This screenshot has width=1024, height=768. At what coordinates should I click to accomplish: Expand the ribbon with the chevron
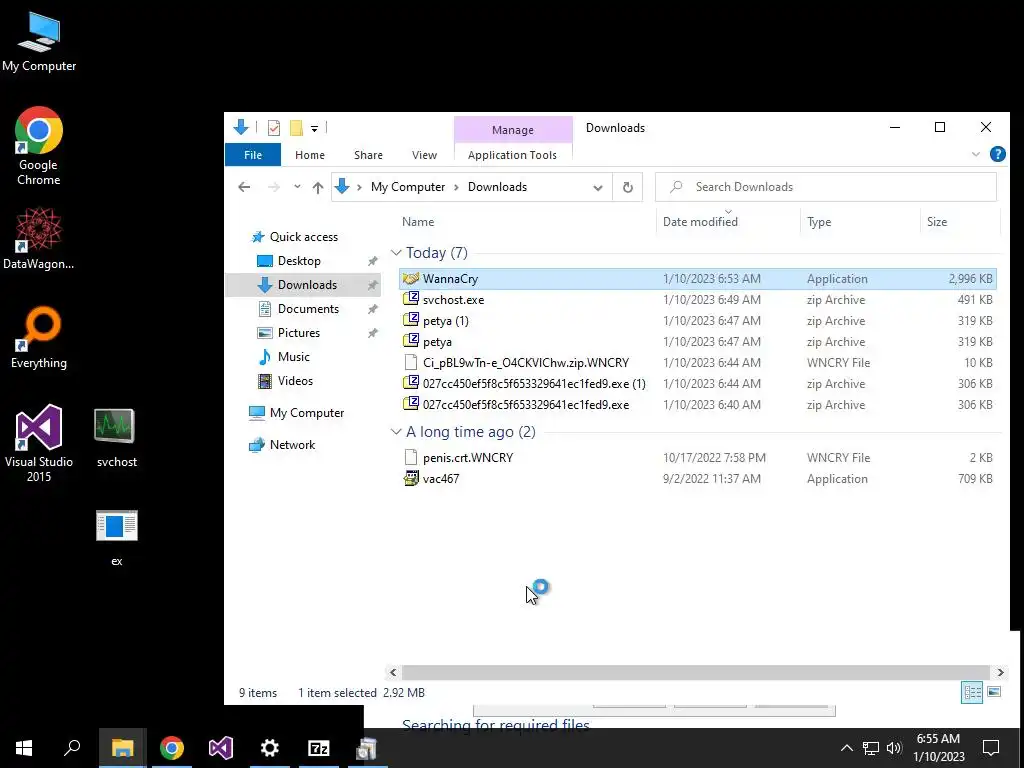click(x=976, y=154)
